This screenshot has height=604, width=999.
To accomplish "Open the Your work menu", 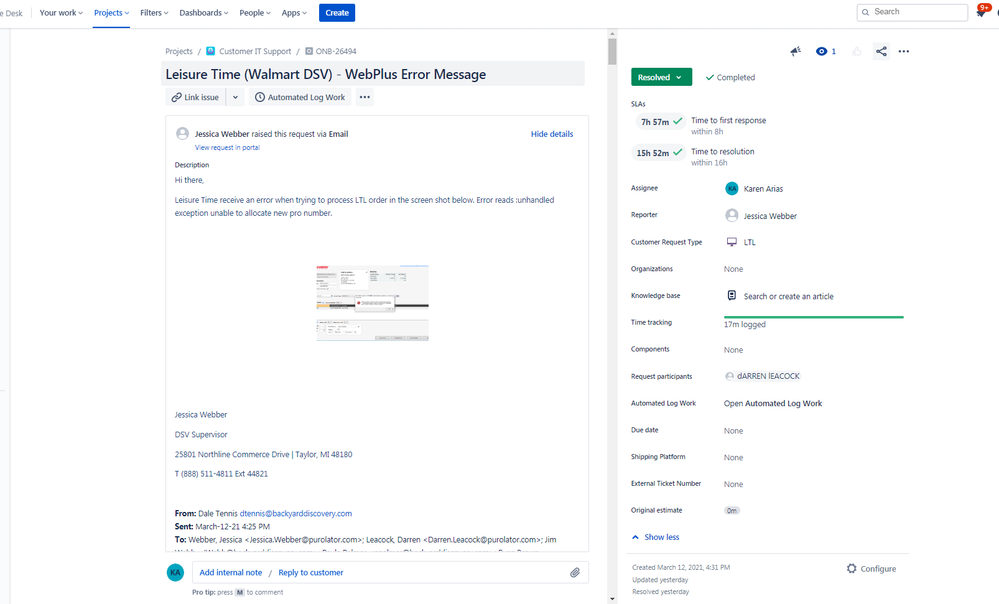I will pos(61,13).
